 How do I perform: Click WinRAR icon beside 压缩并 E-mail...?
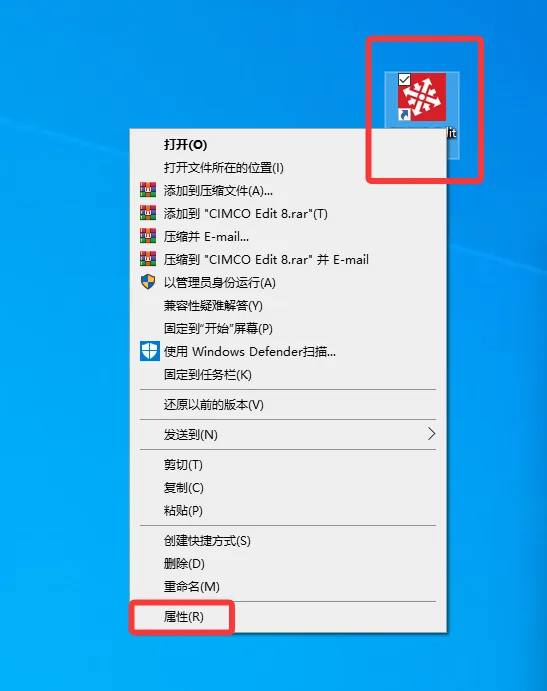click(148, 236)
